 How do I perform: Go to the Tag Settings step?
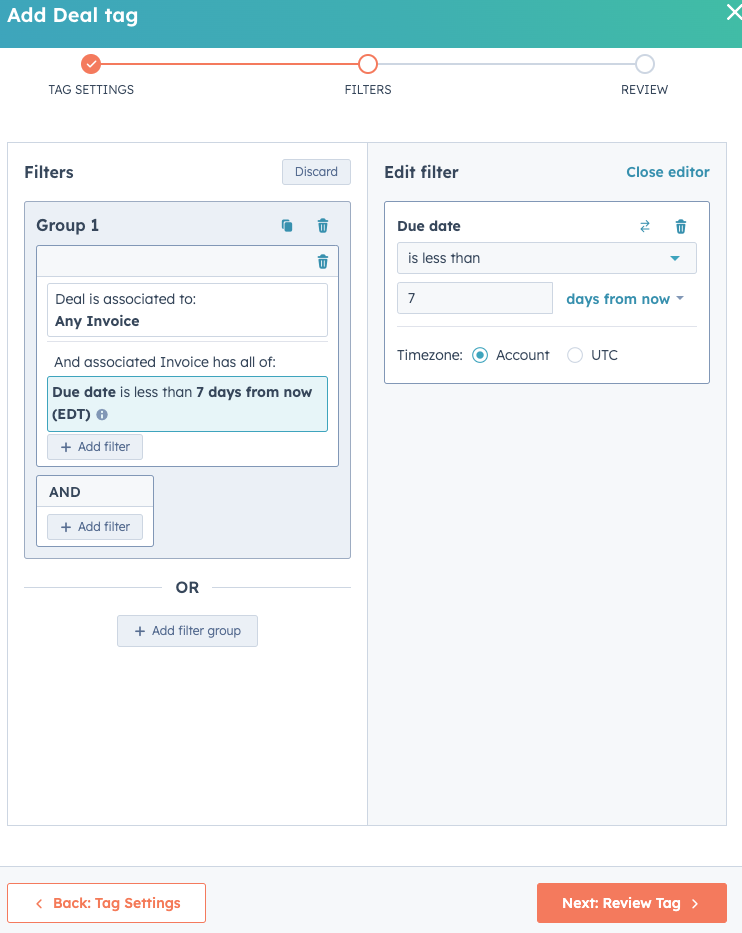106,902
